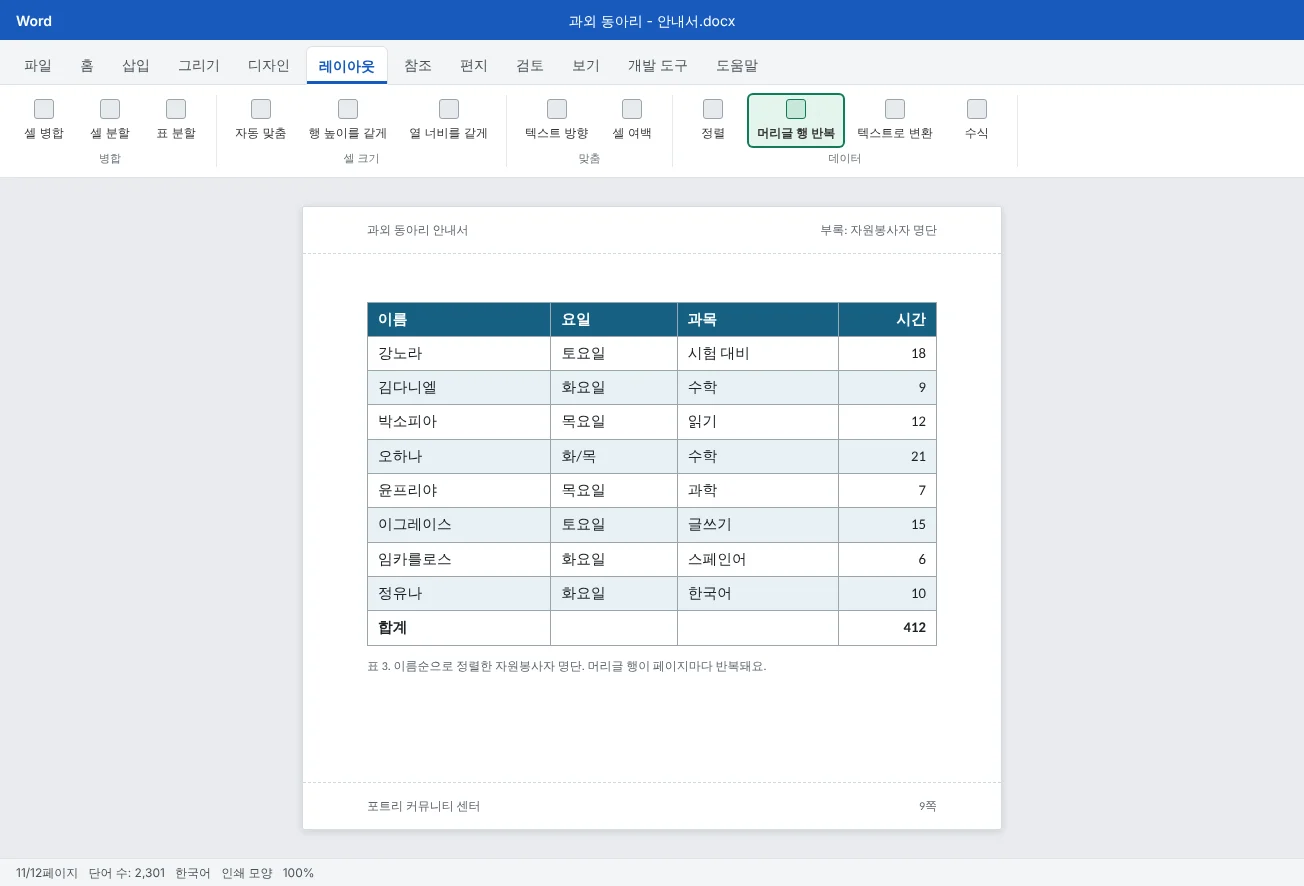Click 인쇄 모양 view in status bar
Image resolution: width=1304 pixels, height=886 pixels.
(247, 873)
